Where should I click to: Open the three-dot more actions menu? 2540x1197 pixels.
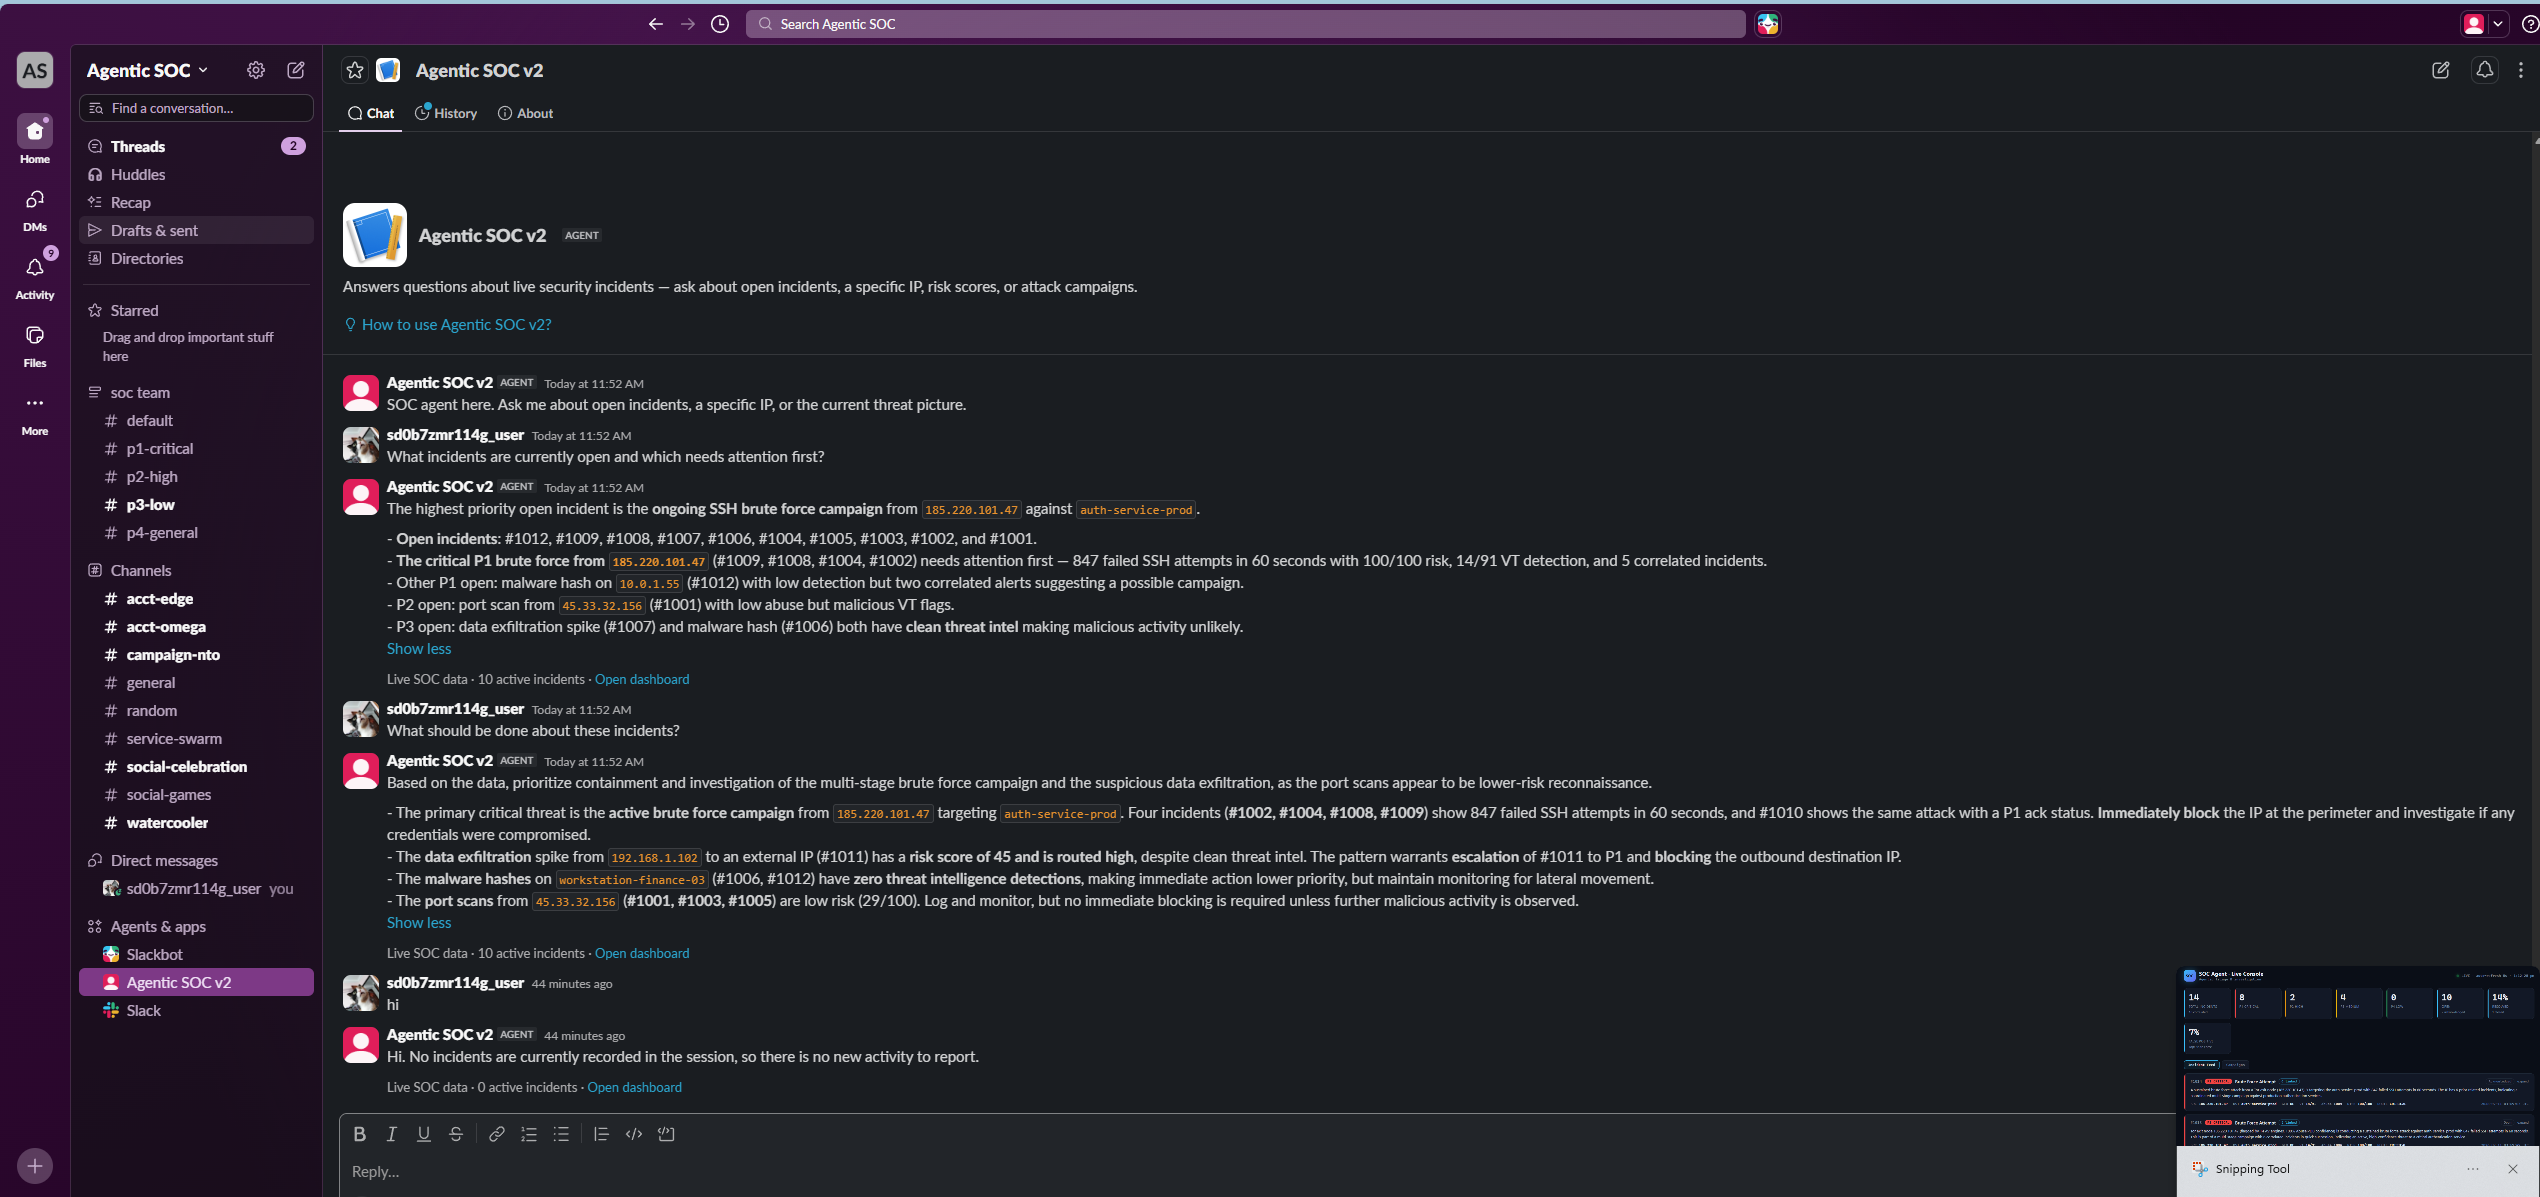(2521, 70)
